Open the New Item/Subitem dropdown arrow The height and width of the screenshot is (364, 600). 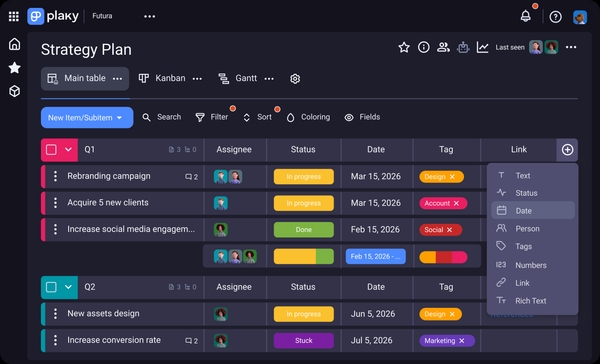click(x=119, y=118)
